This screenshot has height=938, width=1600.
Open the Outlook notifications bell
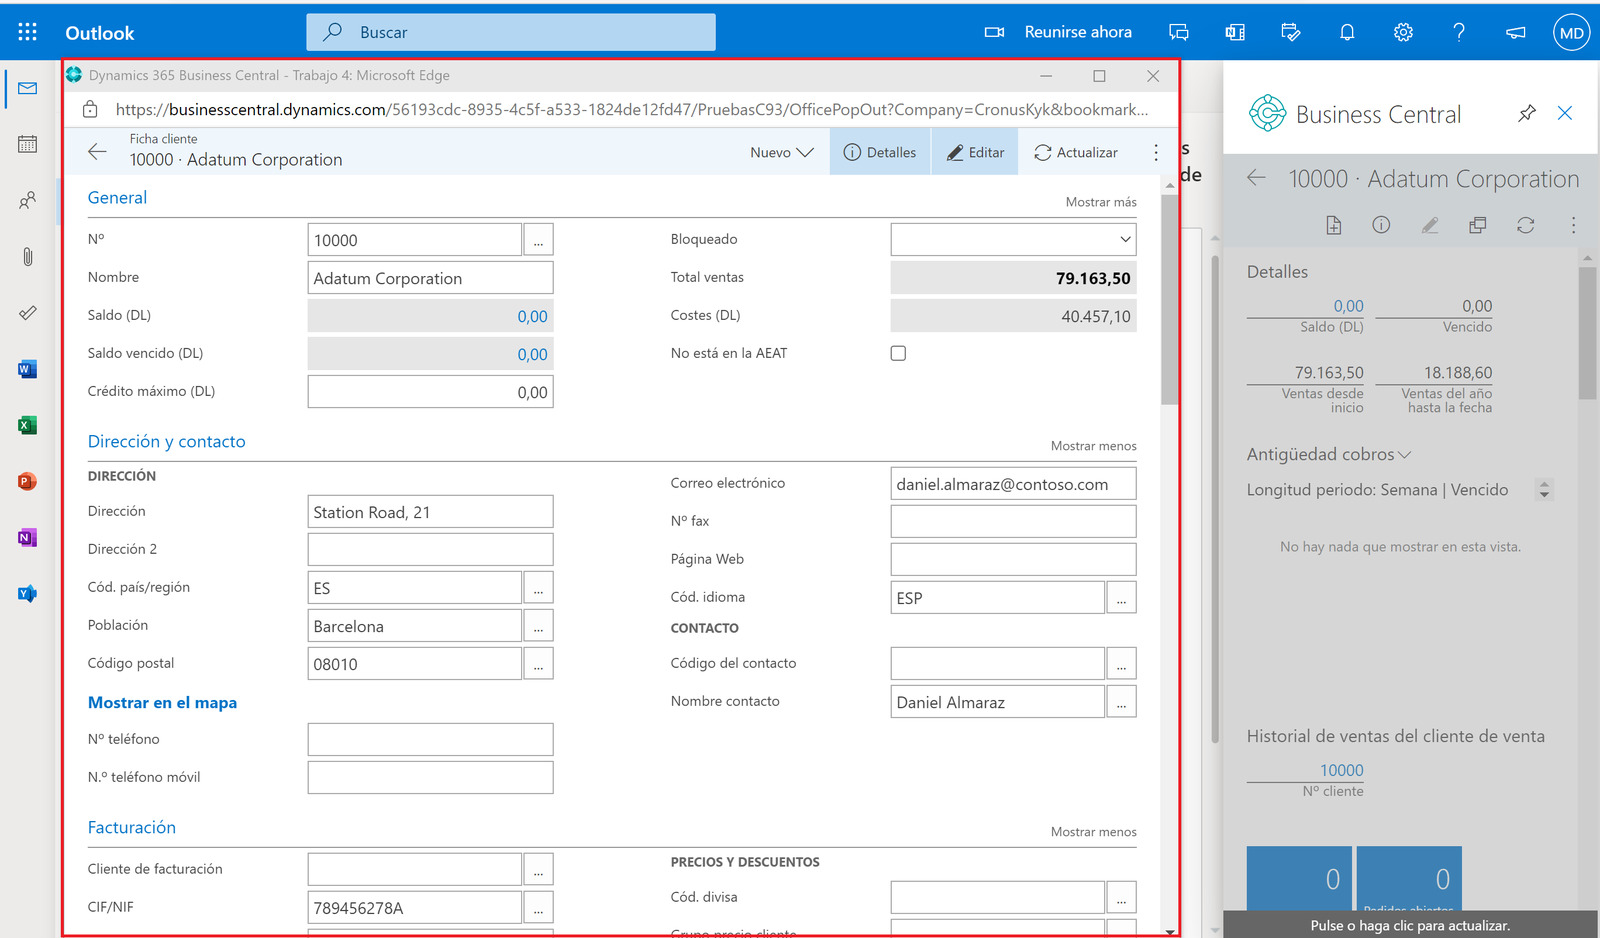pos(1347,32)
